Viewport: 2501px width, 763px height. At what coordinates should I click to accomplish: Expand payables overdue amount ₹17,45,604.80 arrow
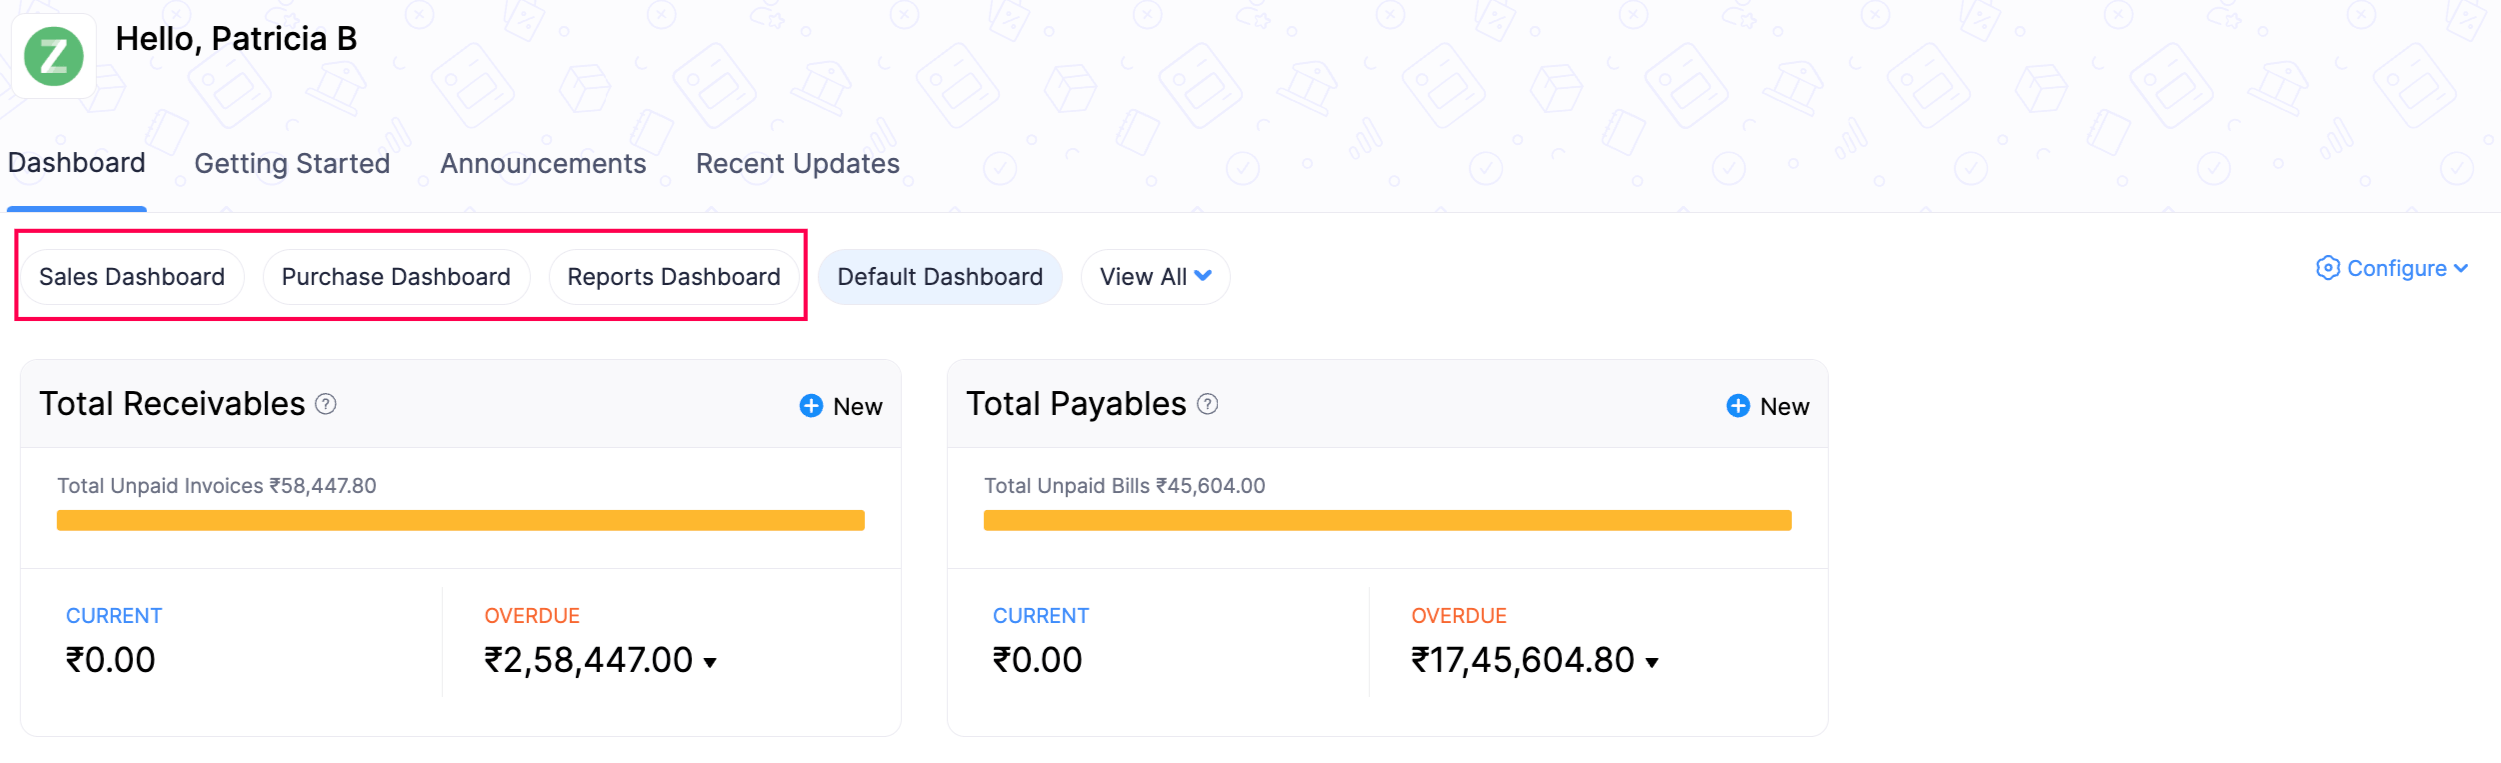point(1652,663)
